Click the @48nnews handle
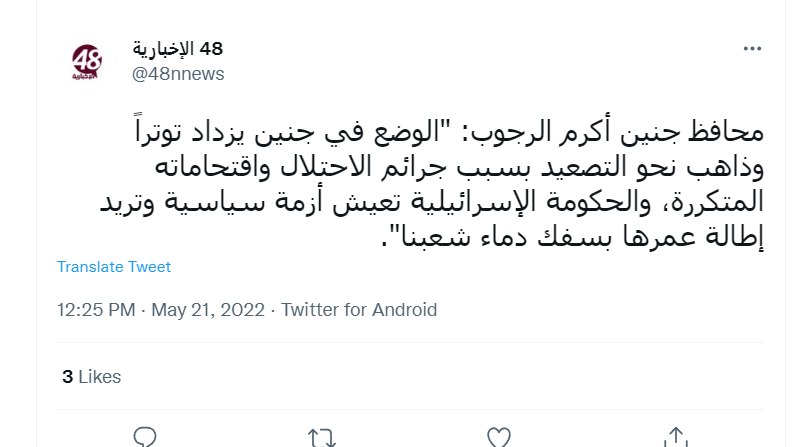This screenshot has height=447, width=809. click(x=178, y=74)
